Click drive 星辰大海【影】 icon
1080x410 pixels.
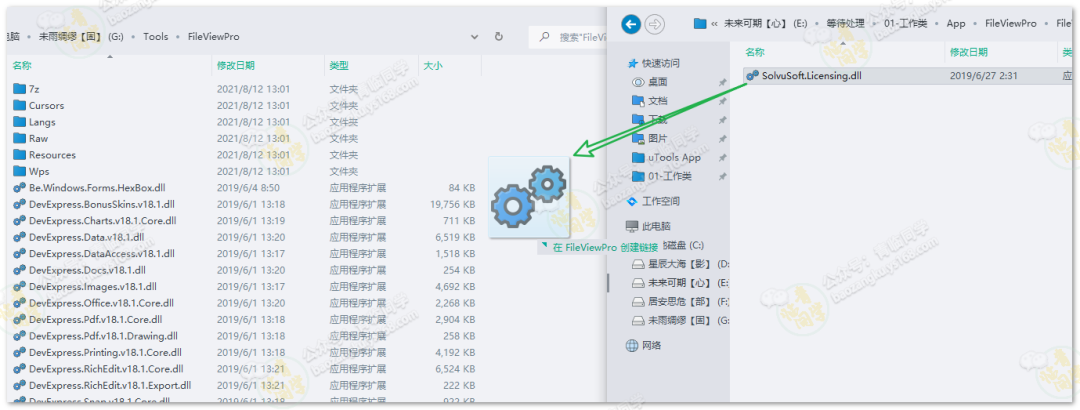click(638, 264)
